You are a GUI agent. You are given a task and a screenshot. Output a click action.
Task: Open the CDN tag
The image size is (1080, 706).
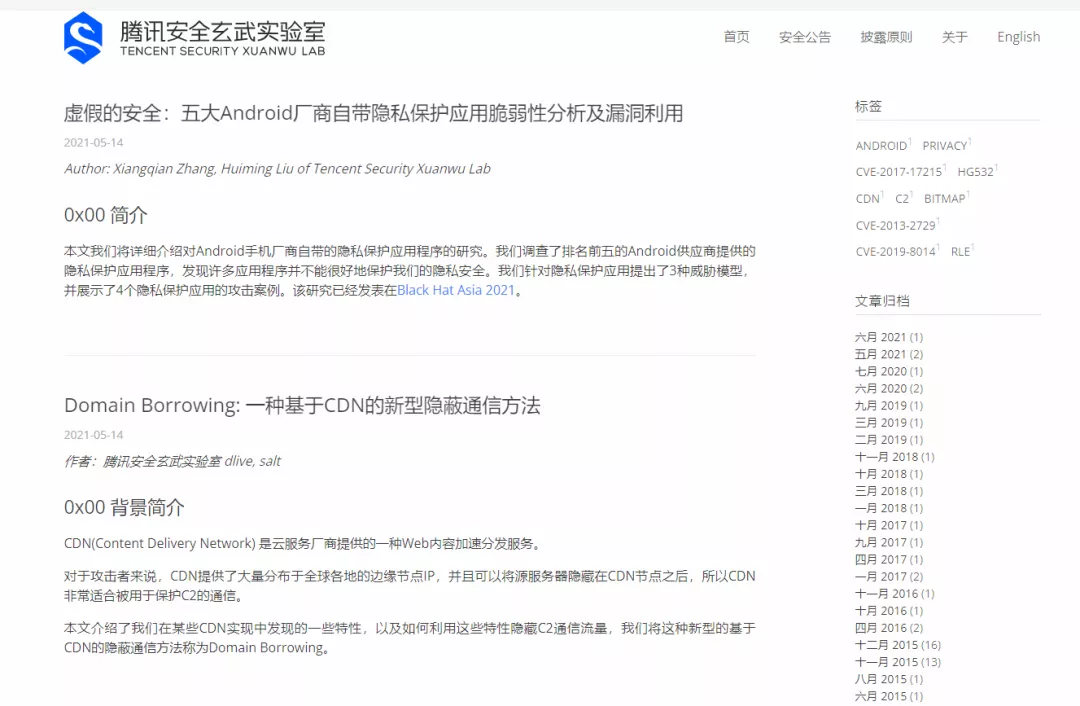pos(866,198)
